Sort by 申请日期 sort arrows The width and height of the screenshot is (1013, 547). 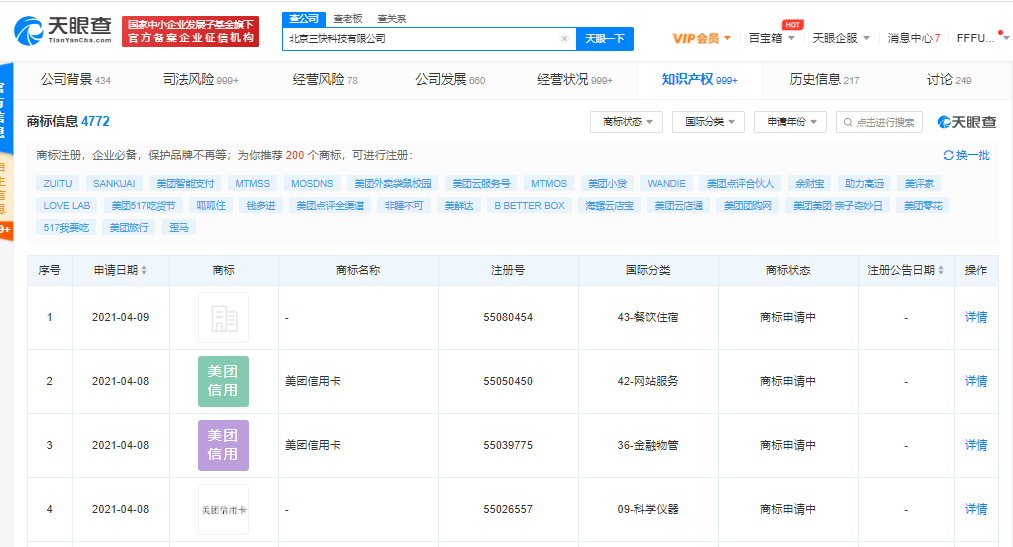coord(144,270)
